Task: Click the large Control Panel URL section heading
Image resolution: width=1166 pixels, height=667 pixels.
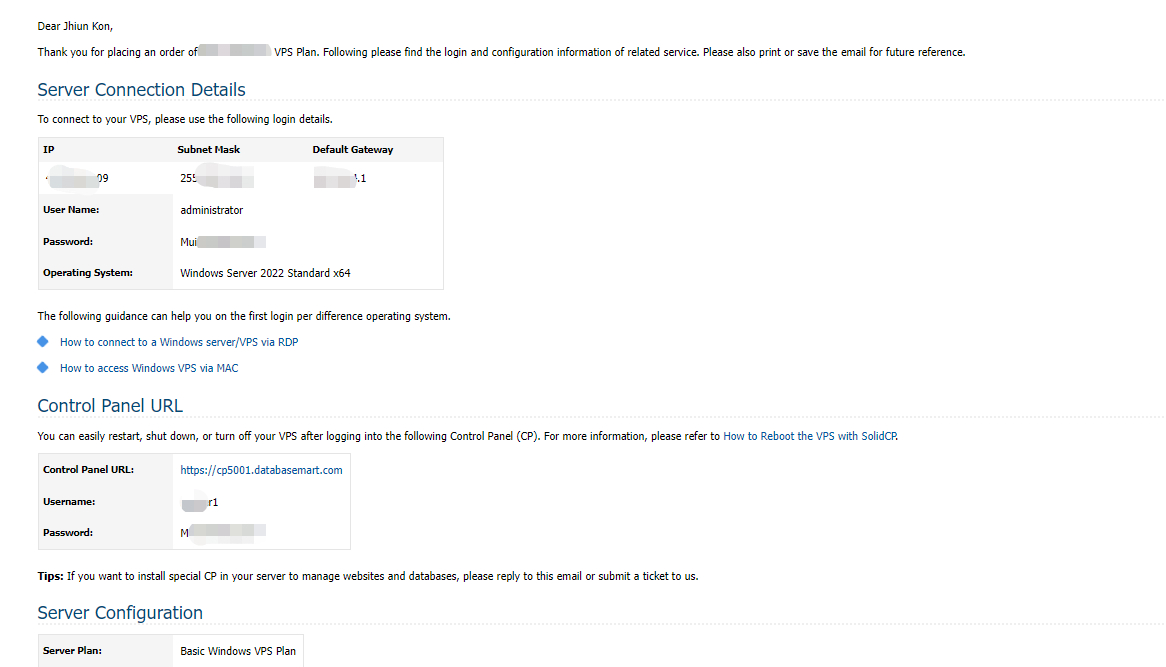Action: click(110, 406)
